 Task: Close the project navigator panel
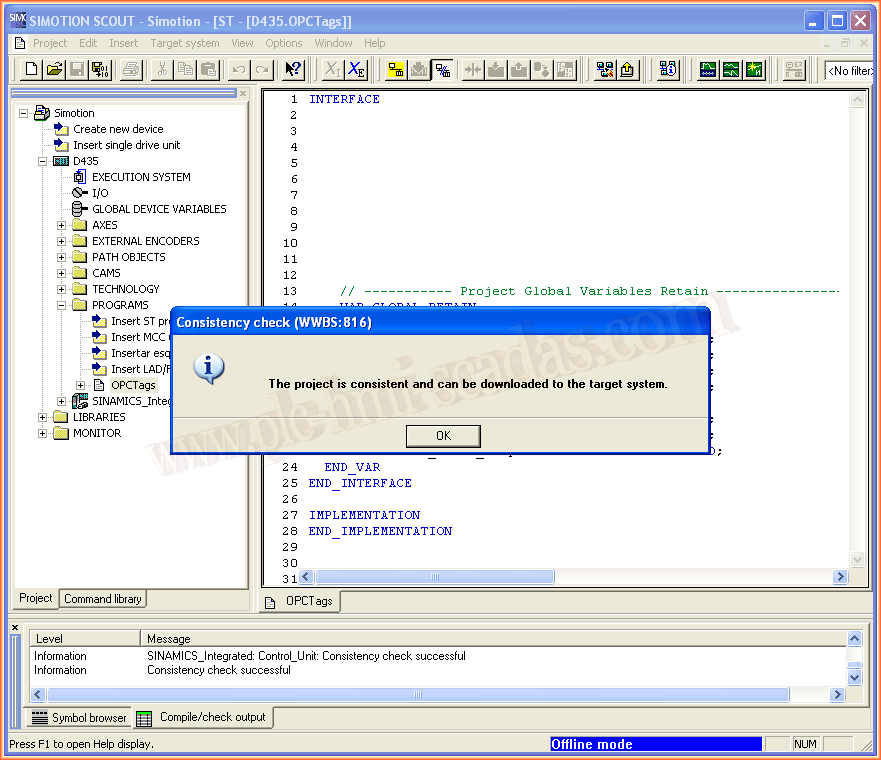243,93
